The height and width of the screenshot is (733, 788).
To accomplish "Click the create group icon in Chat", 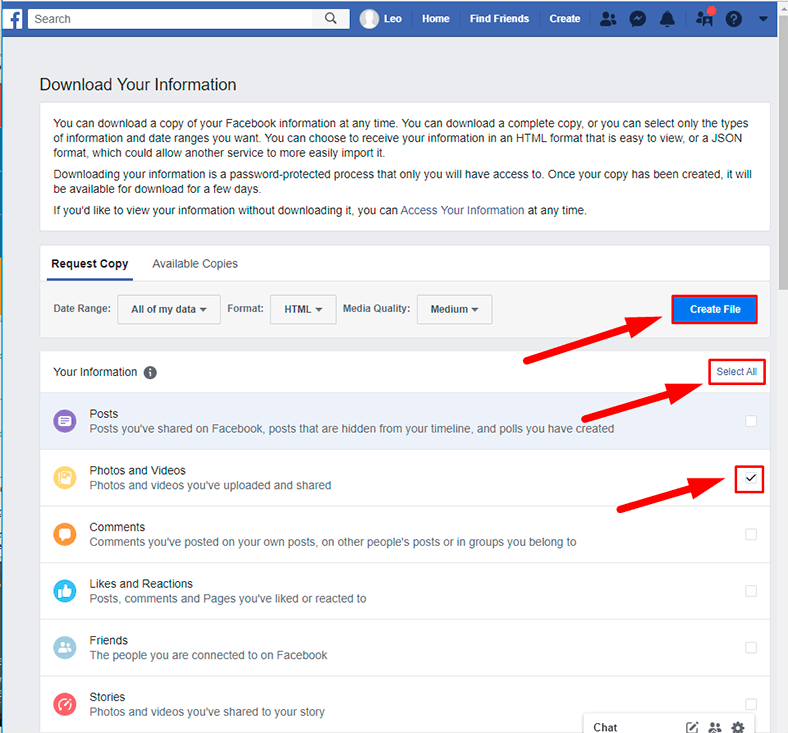I will coord(715,727).
